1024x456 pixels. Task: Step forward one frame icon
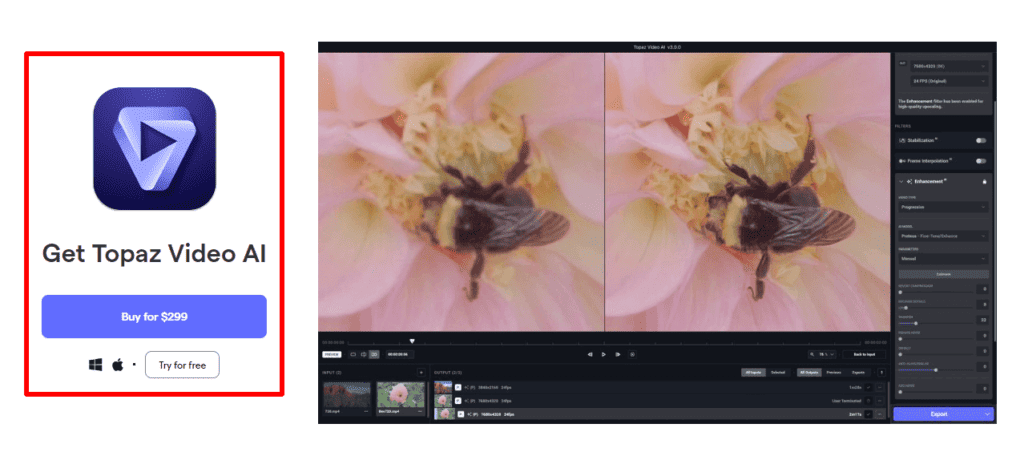tap(618, 355)
